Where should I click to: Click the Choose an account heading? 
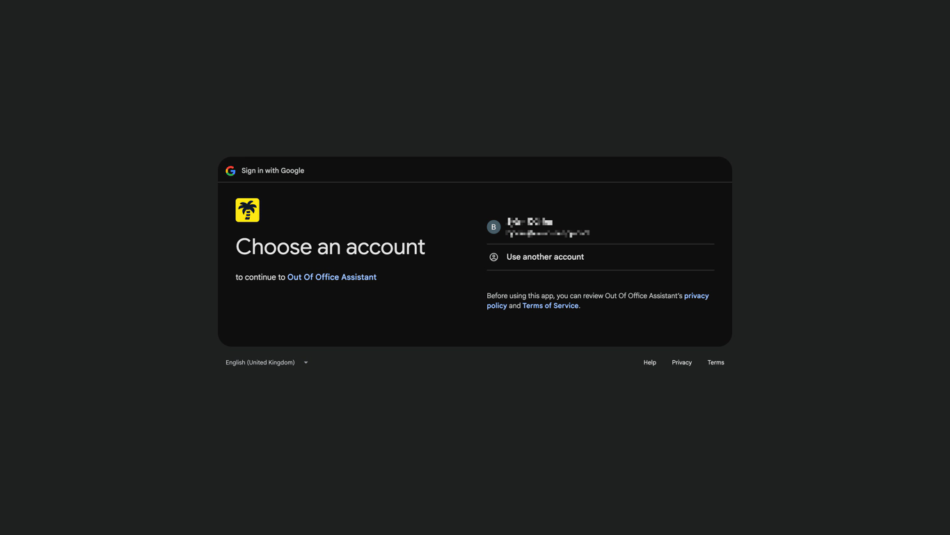330,247
